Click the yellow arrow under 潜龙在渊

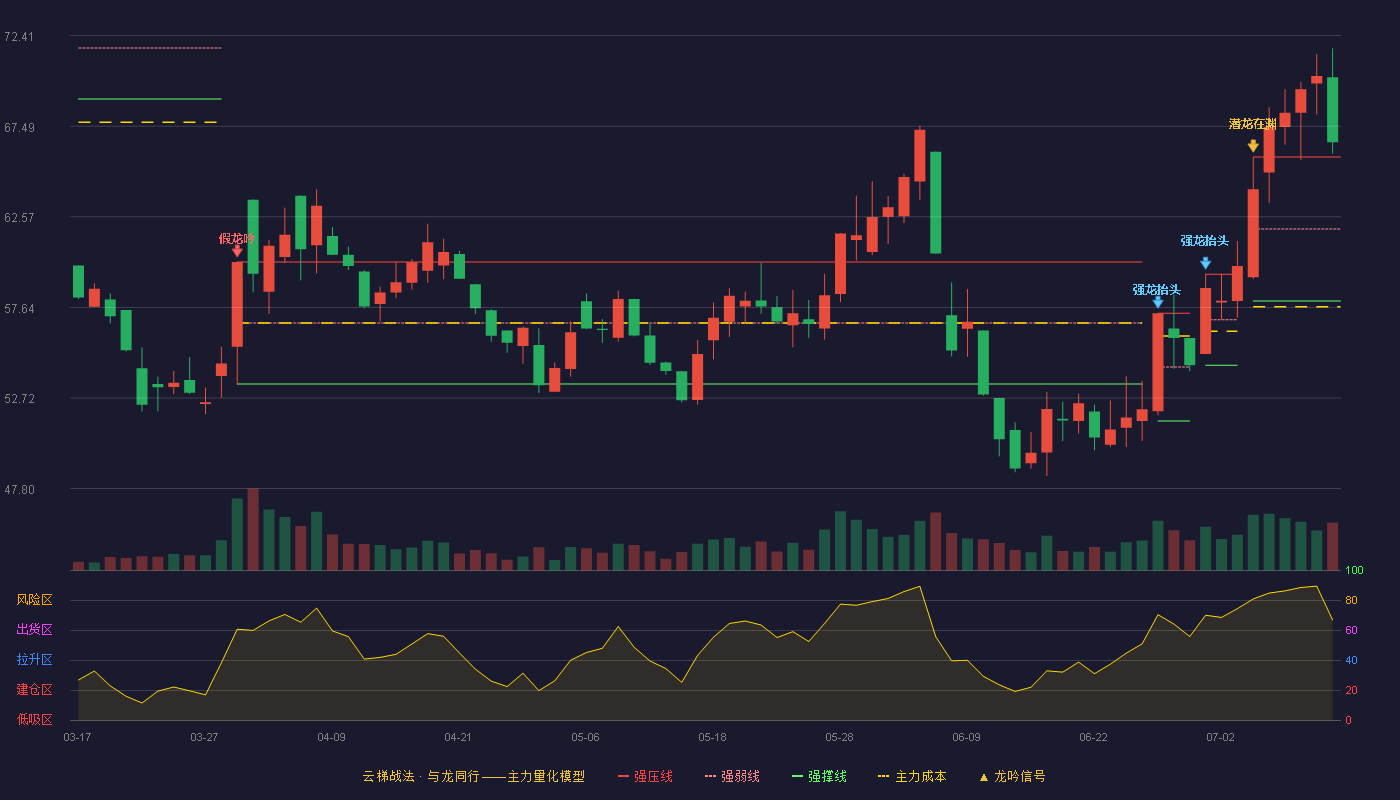(x=1253, y=146)
